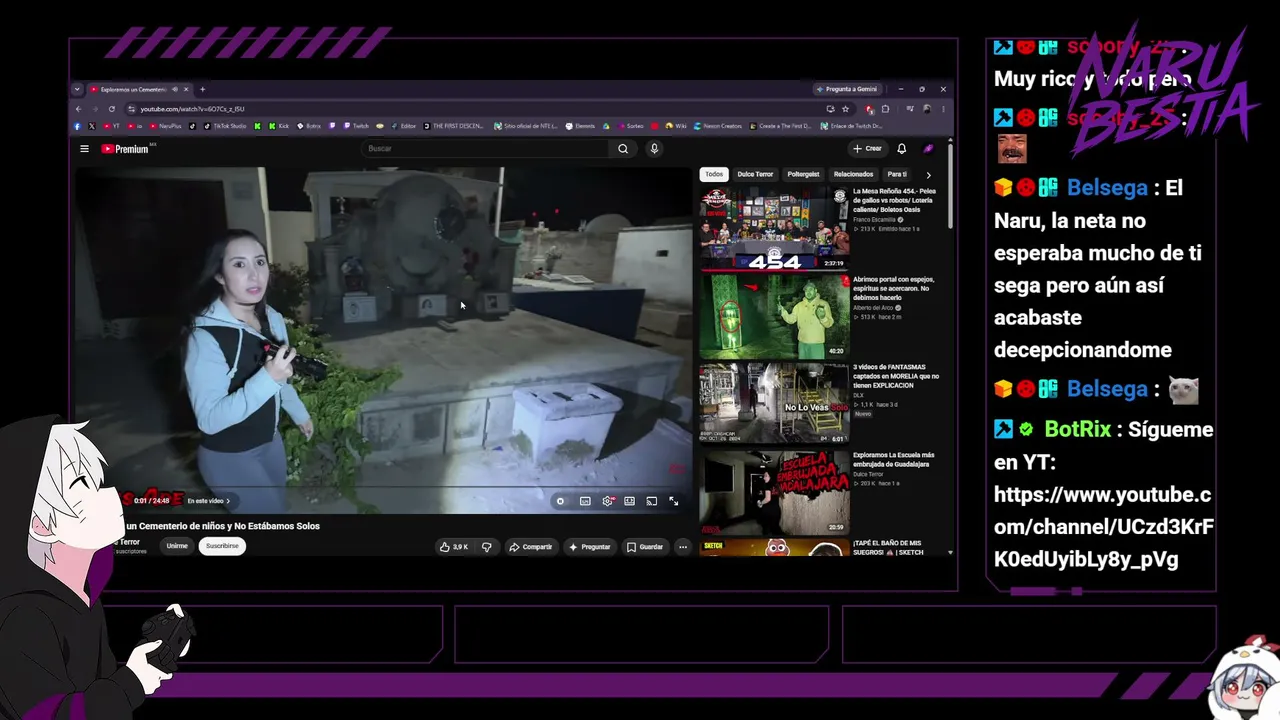Open 'Escuela embrujada de Guadalajara' thumbnail
Viewport: 1280px width, 720px height.
[x=774, y=492]
